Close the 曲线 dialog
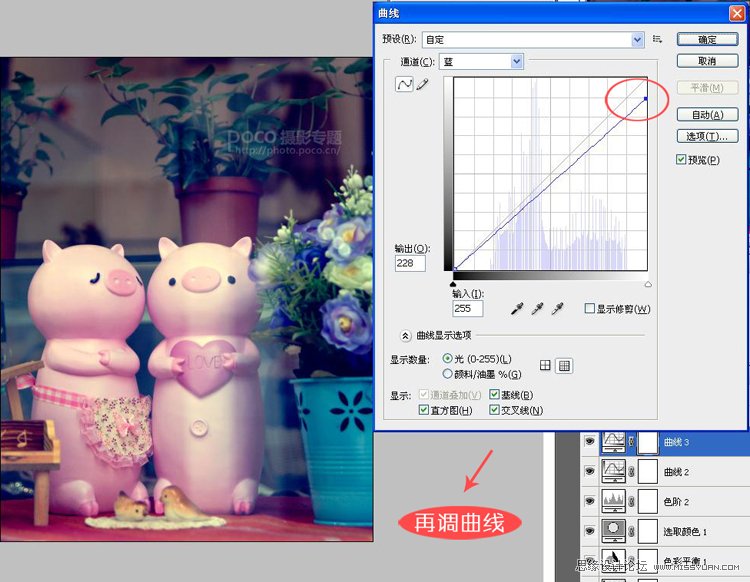750x582 pixels. pos(737,13)
